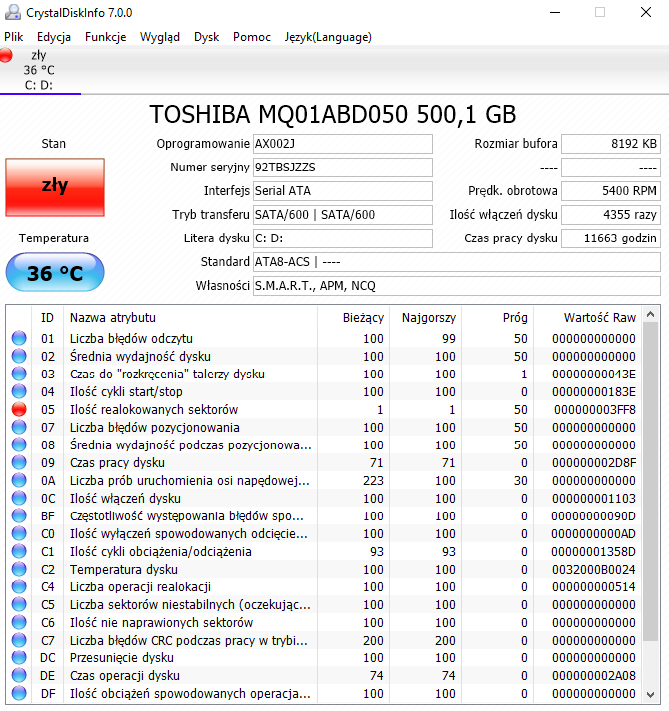Click the rotation speed field 5400 RPM

610,191
